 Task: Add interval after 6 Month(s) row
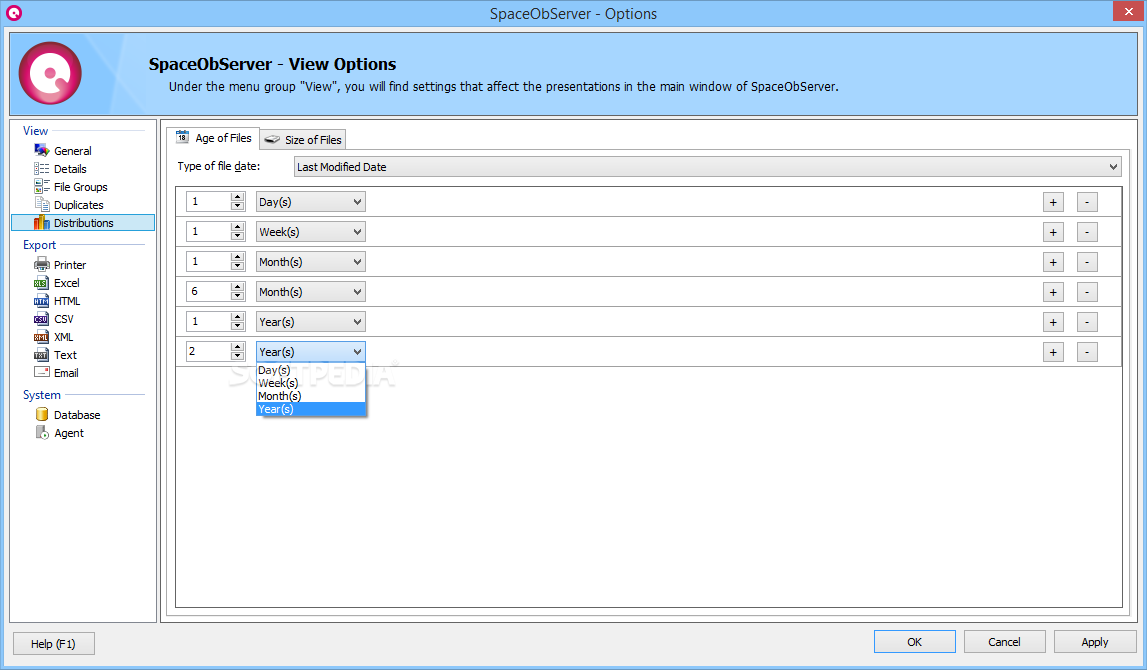click(1053, 292)
